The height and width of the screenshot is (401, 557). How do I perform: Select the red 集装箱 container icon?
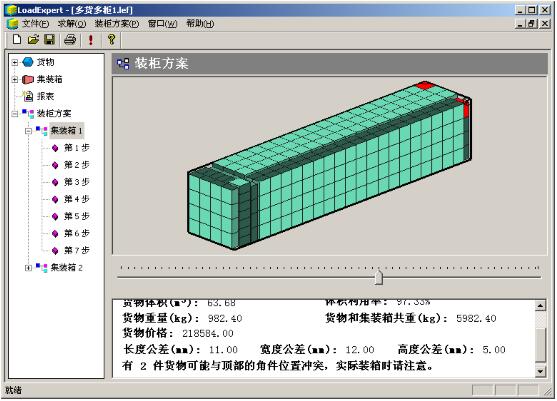click(x=28, y=79)
